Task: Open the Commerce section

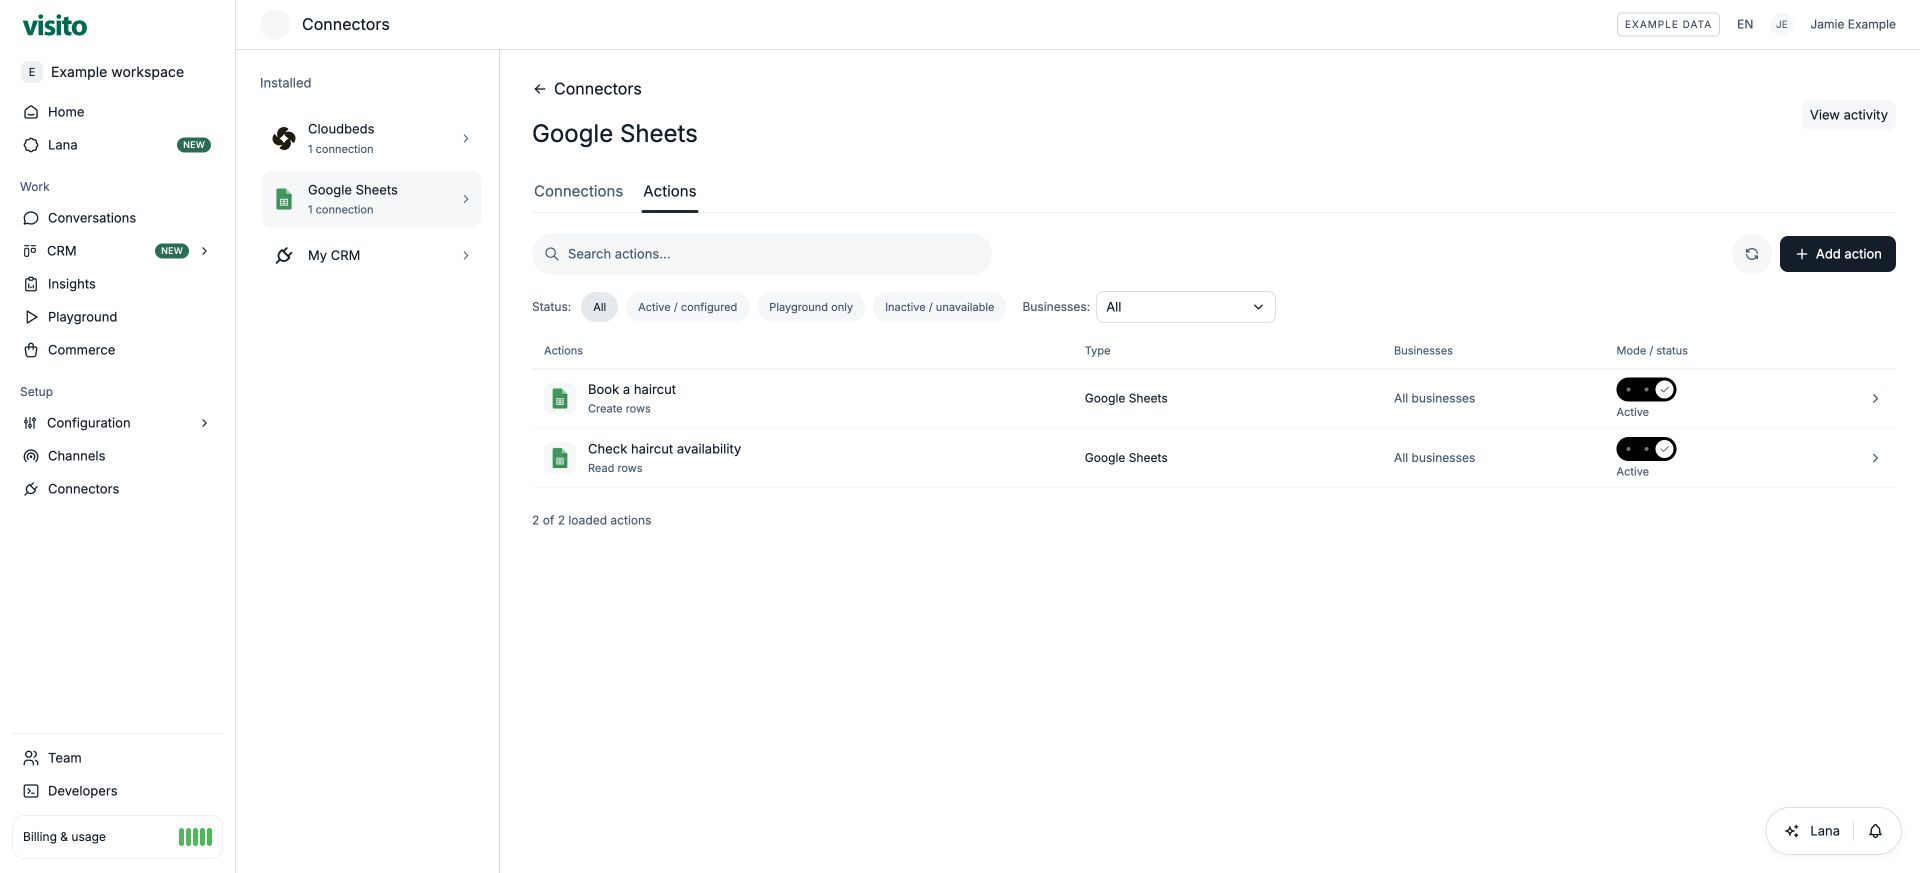Action: click(x=117, y=350)
